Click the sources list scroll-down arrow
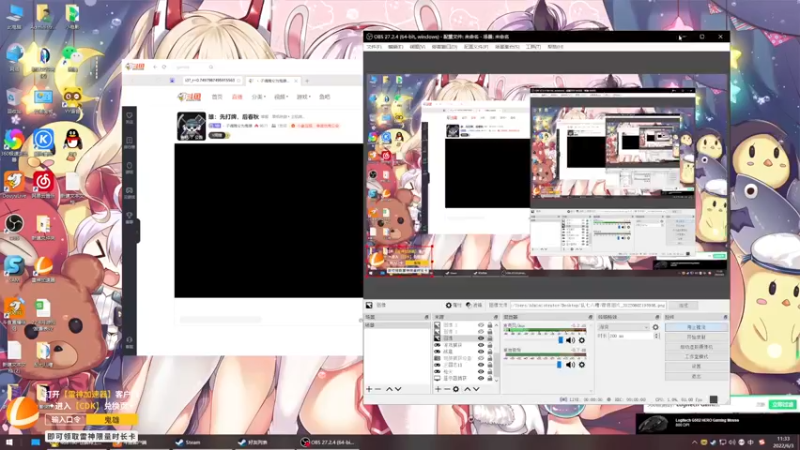The image size is (800, 450). pyautogui.click(x=496, y=380)
